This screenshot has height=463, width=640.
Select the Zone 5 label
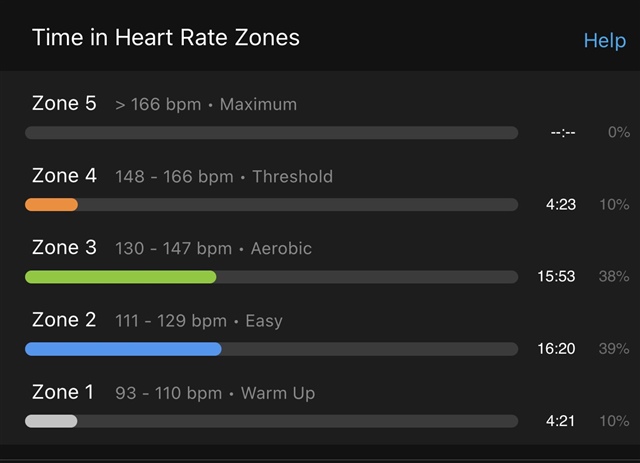[64, 103]
